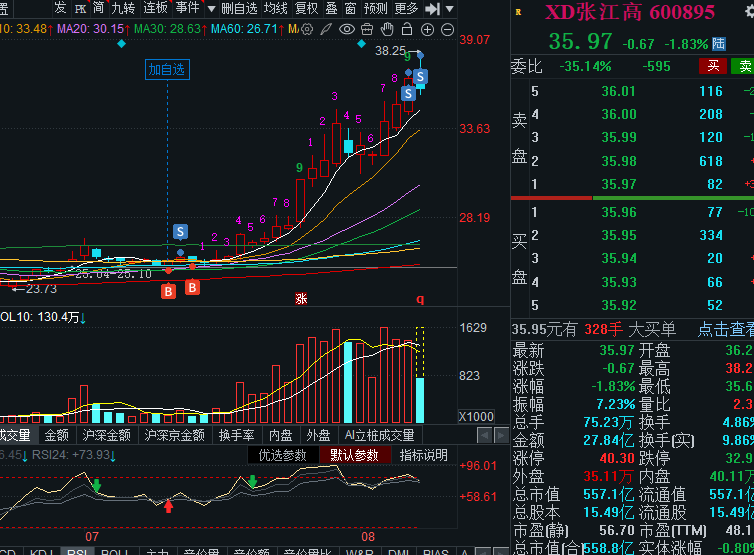The height and width of the screenshot is (555, 754).
Task: Toggle 均线 moving averages
Action: [x=276, y=8]
